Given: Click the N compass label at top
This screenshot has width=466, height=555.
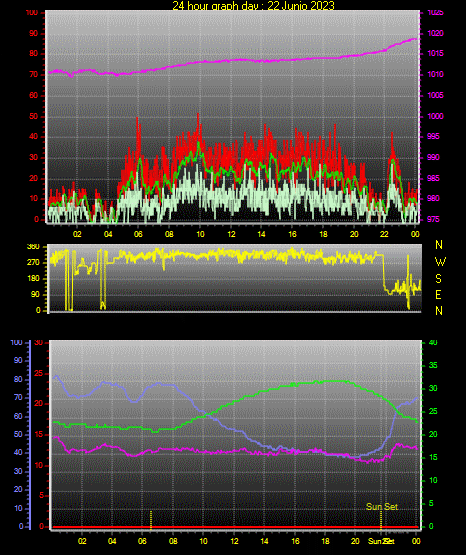Looking at the screenshot, I should pyautogui.click(x=439, y=245).
